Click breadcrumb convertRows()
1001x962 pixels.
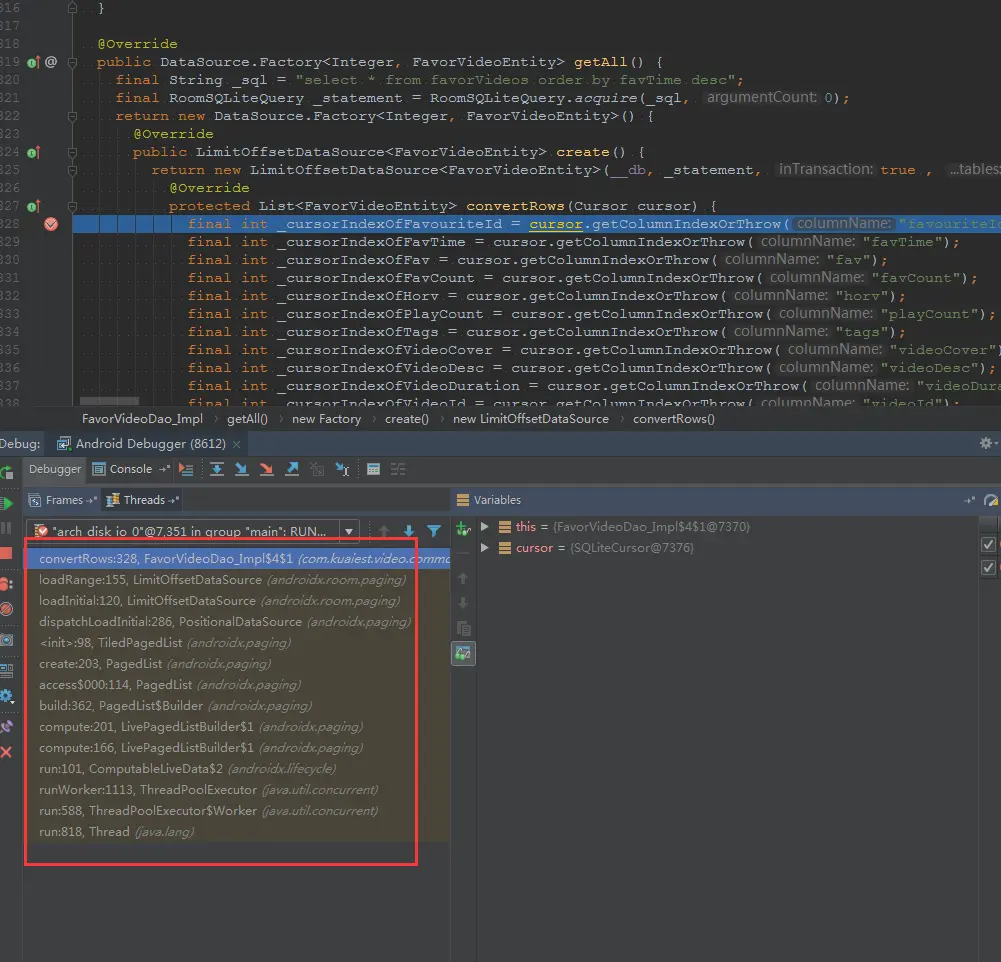674,419
